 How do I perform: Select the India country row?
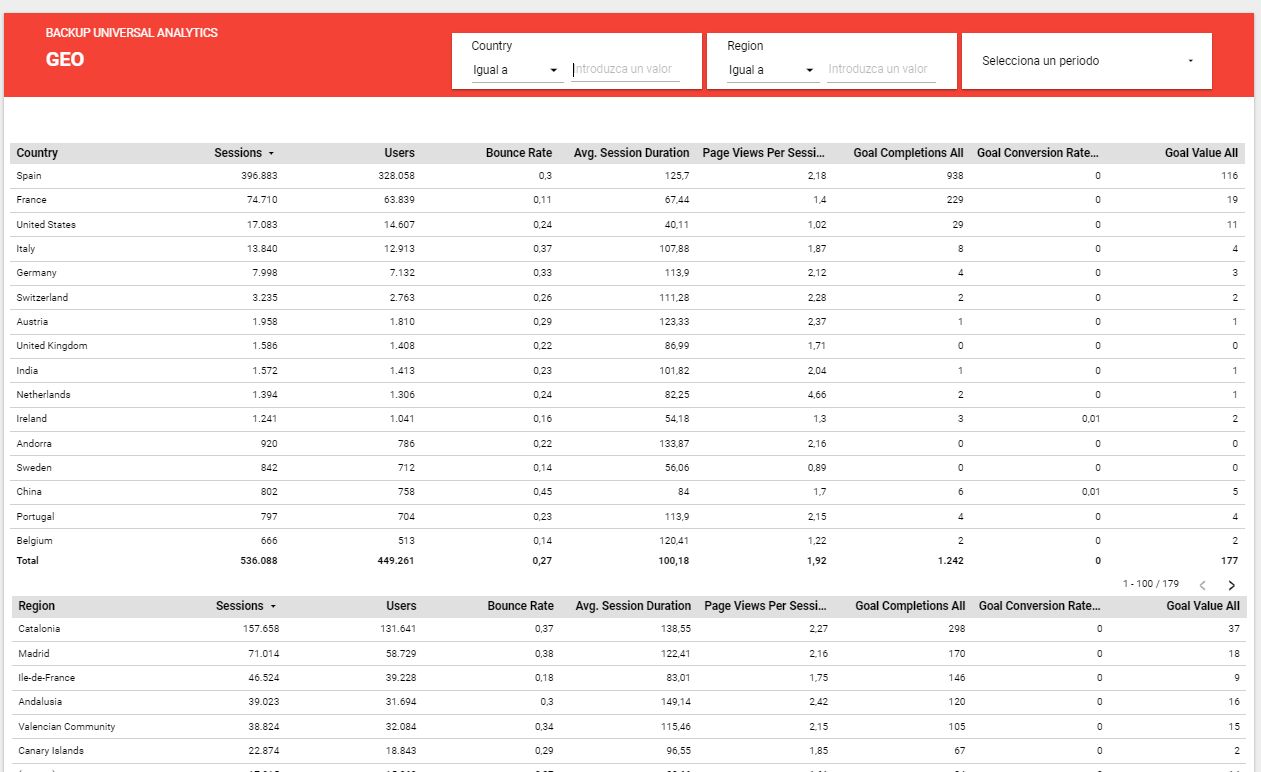pyautogui.click(x=627, y=371)
